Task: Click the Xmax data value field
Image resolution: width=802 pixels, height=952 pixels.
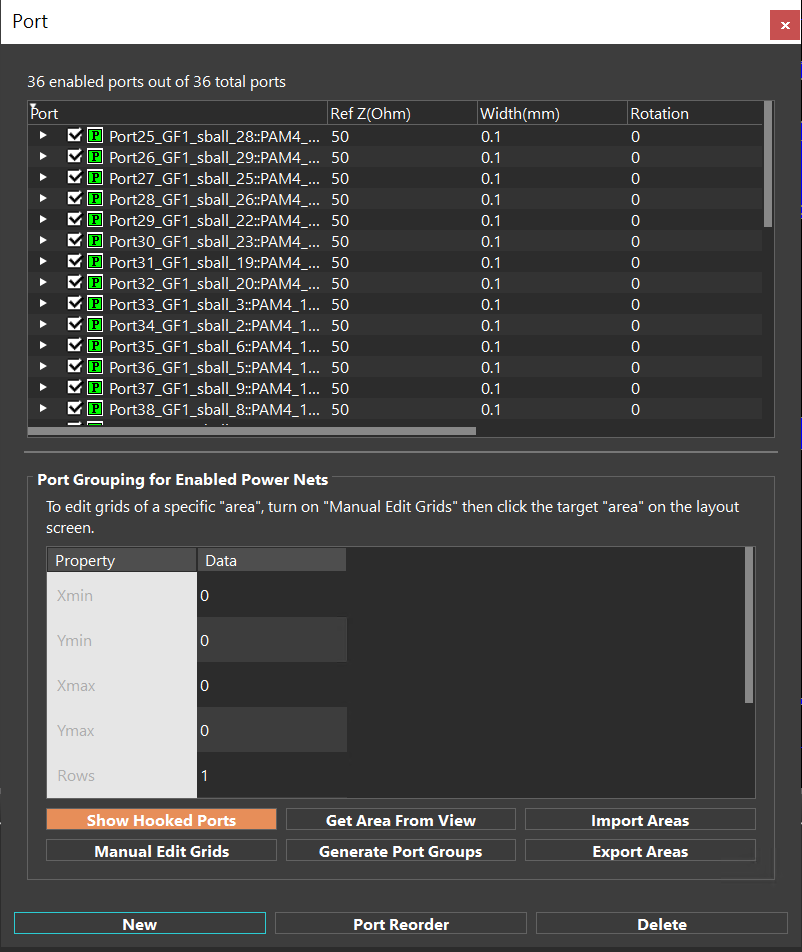Action: [272, 685]
